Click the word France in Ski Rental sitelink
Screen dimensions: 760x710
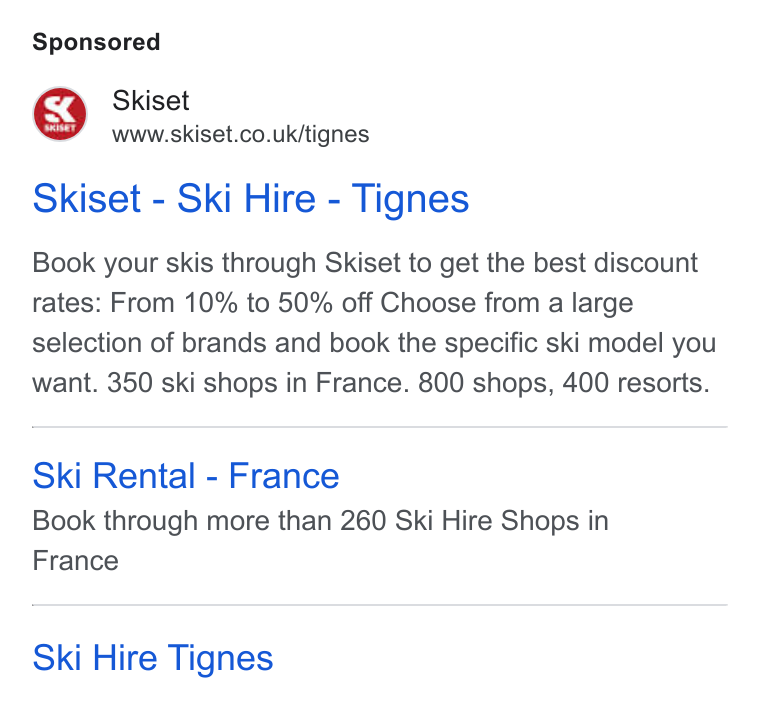coord(284,476)
